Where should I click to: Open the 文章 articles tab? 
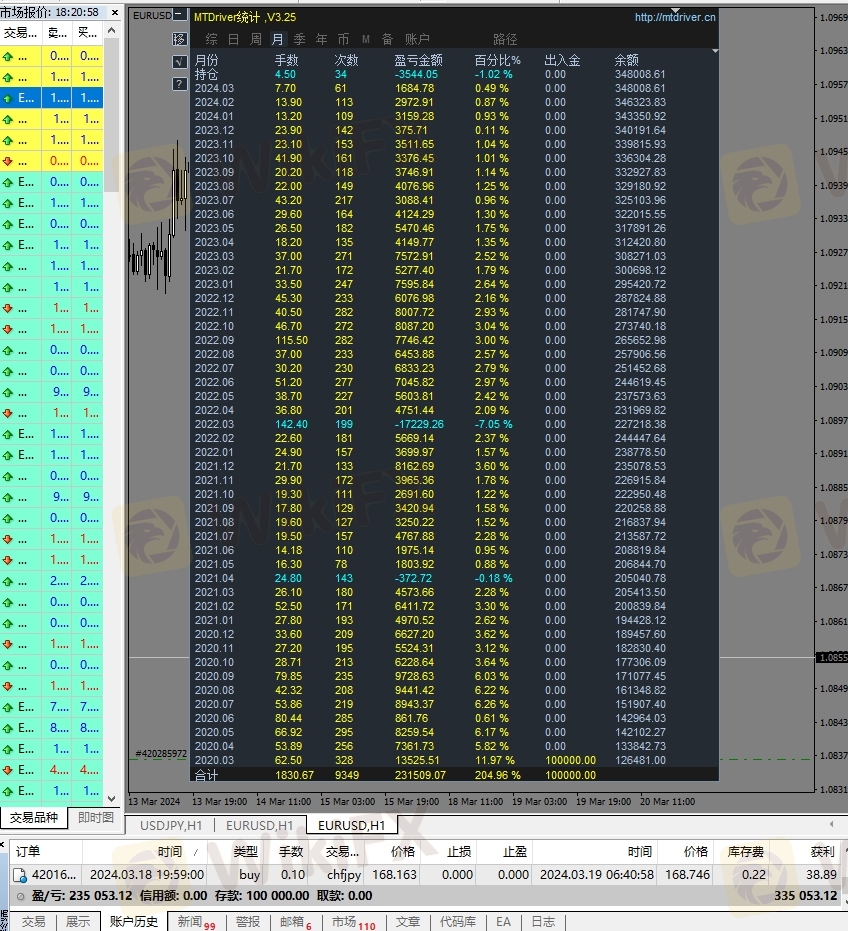(x=408, y=922)
